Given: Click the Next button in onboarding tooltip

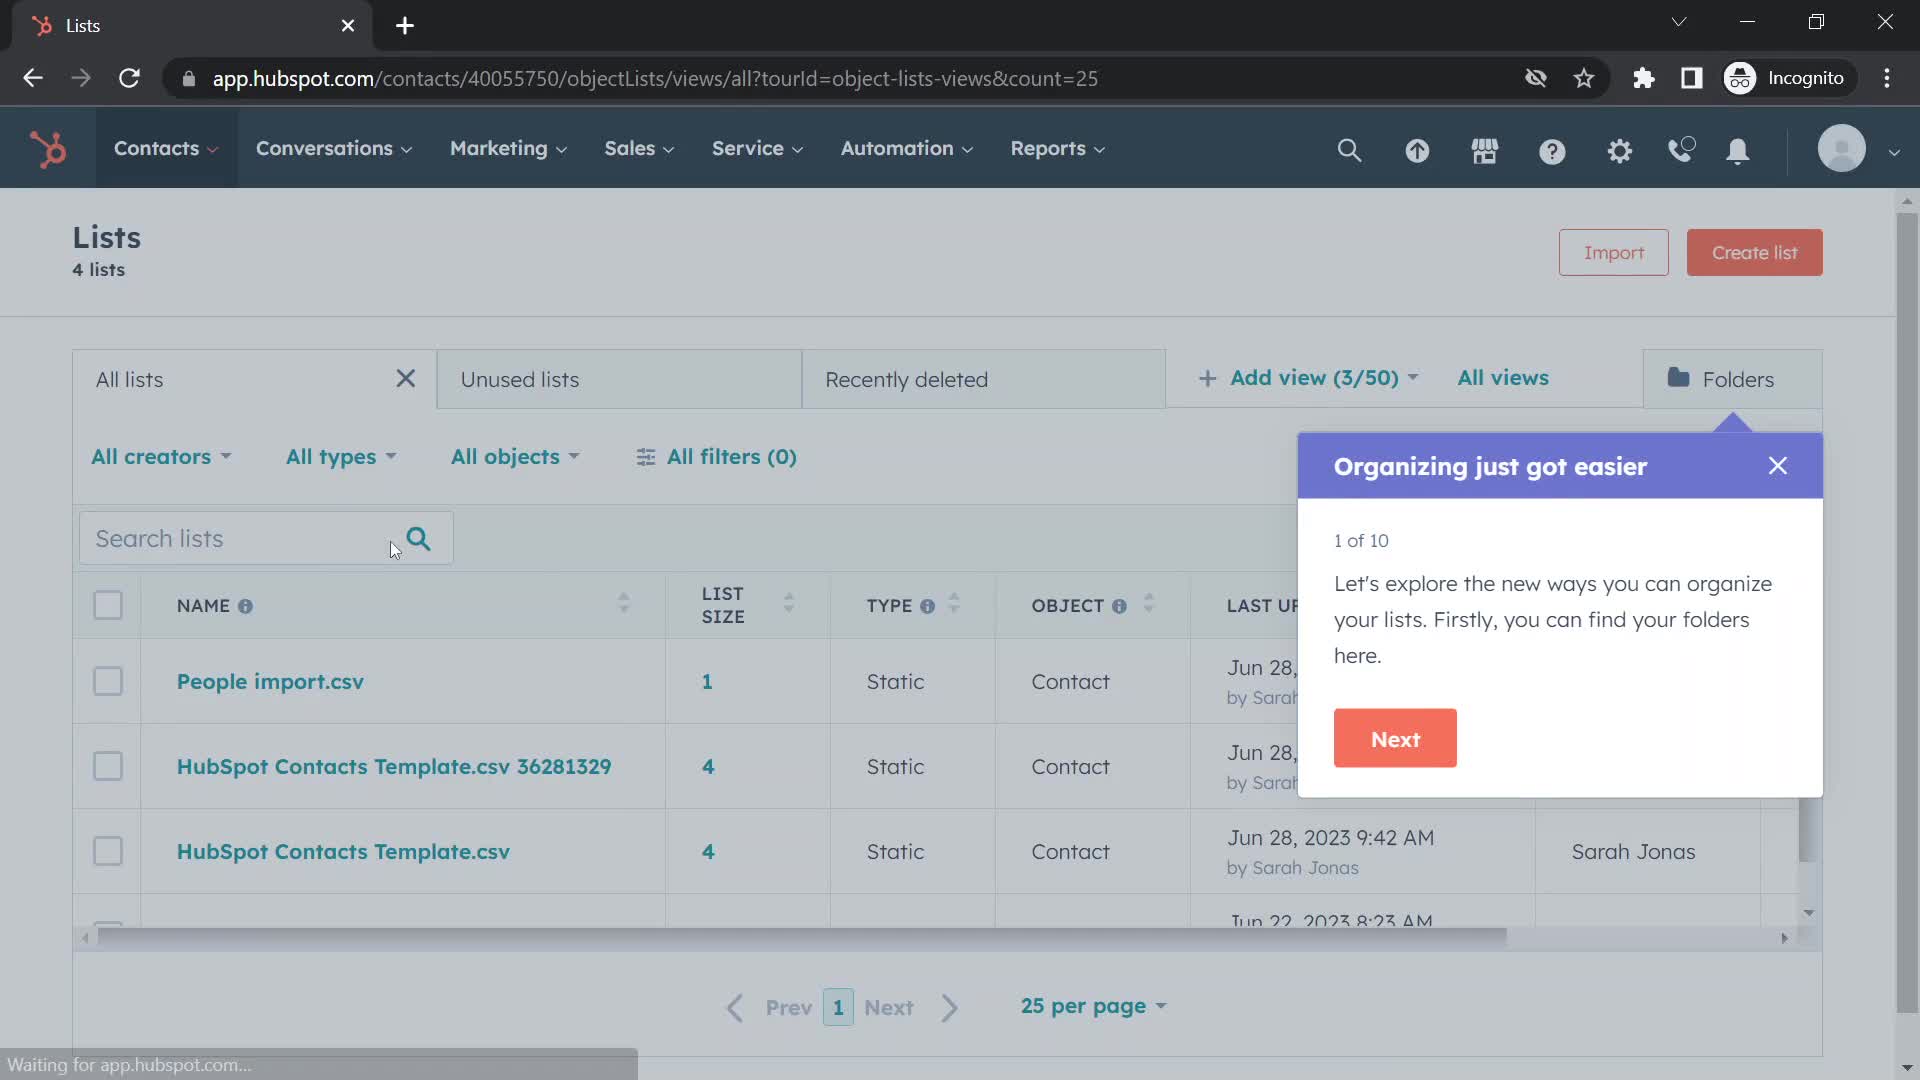Looking at the screenshot, I should 1395,737.
